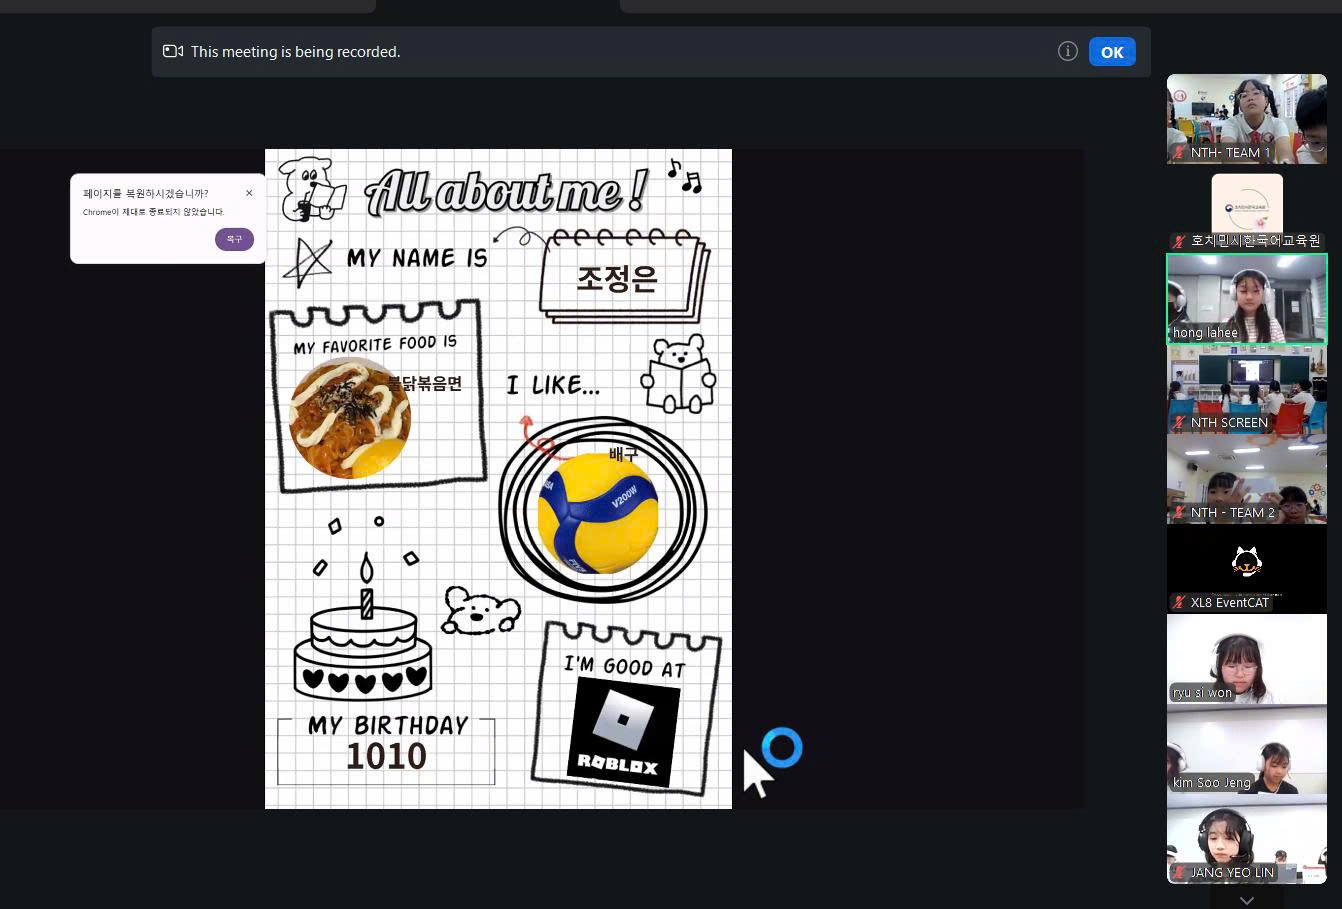This screenshot has width=1342, height=909.
Task: Click the volleyball image in shared slide
Action: pyautogui.click(x=598, y=512)
